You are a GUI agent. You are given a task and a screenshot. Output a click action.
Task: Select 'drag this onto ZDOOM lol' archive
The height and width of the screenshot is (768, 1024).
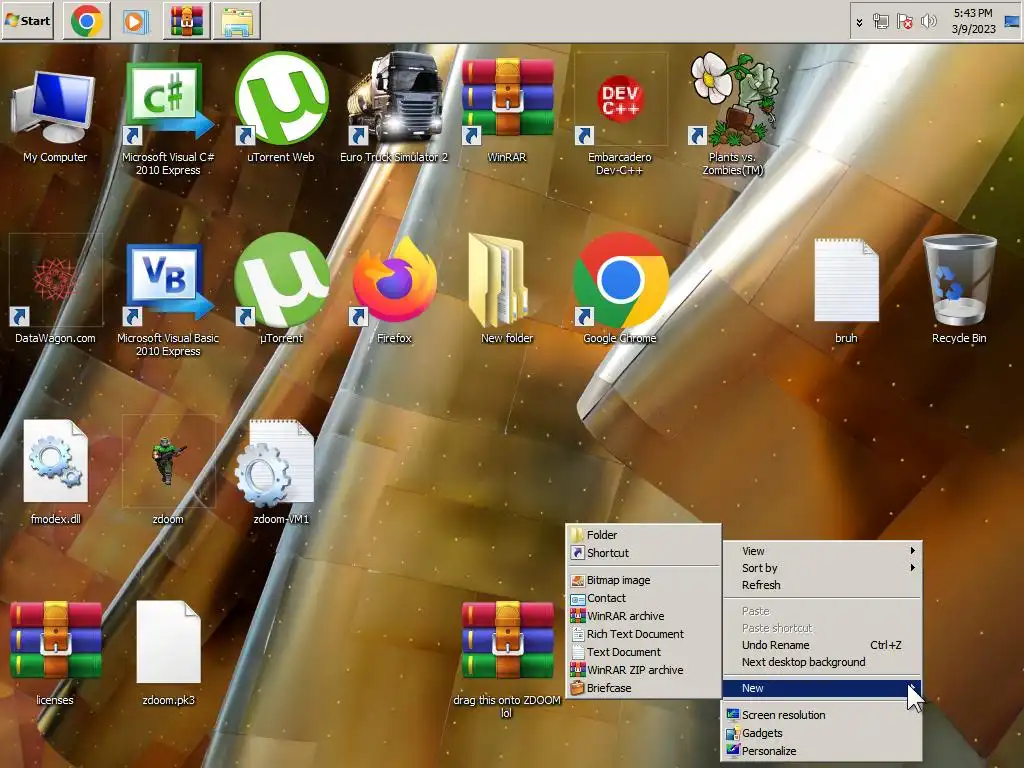[507, 660]
